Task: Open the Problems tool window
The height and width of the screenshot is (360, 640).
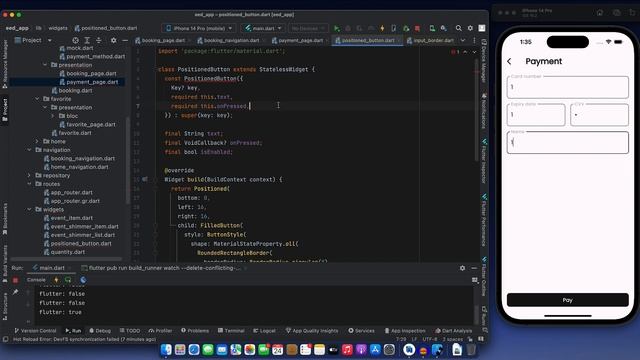Action: pos(195,331)
